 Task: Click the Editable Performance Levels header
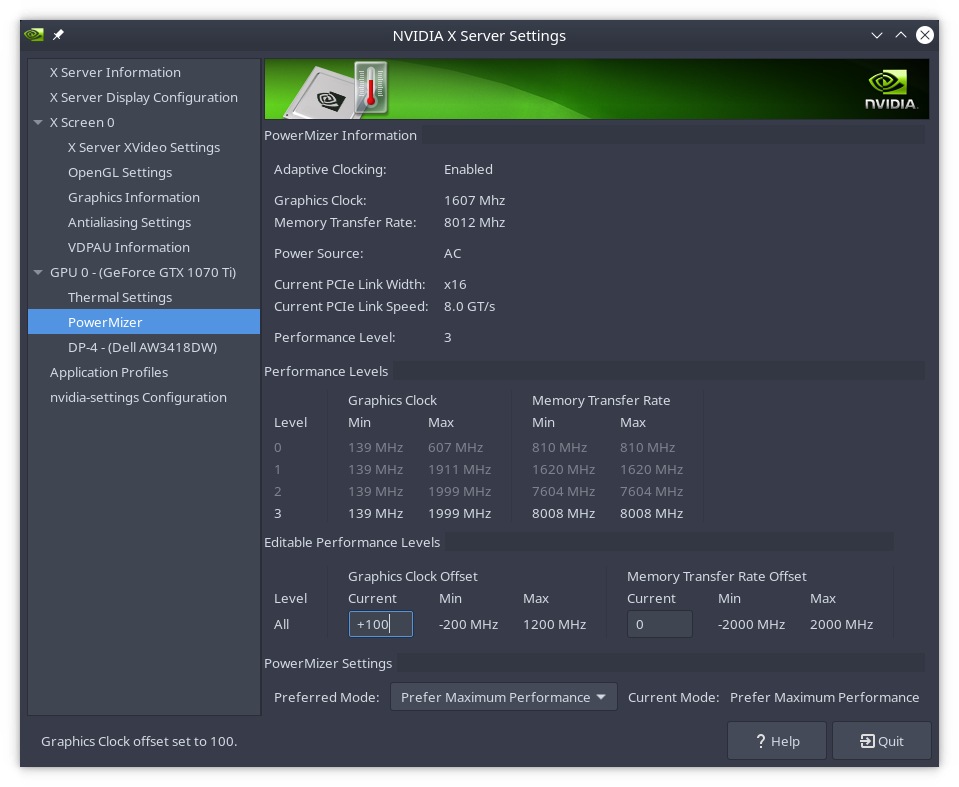point(352,542)
